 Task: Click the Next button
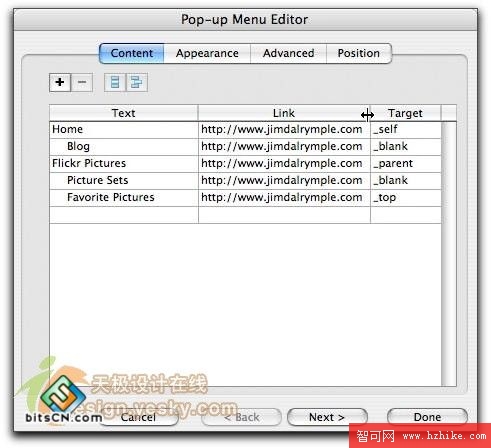[x=327, y=417]
